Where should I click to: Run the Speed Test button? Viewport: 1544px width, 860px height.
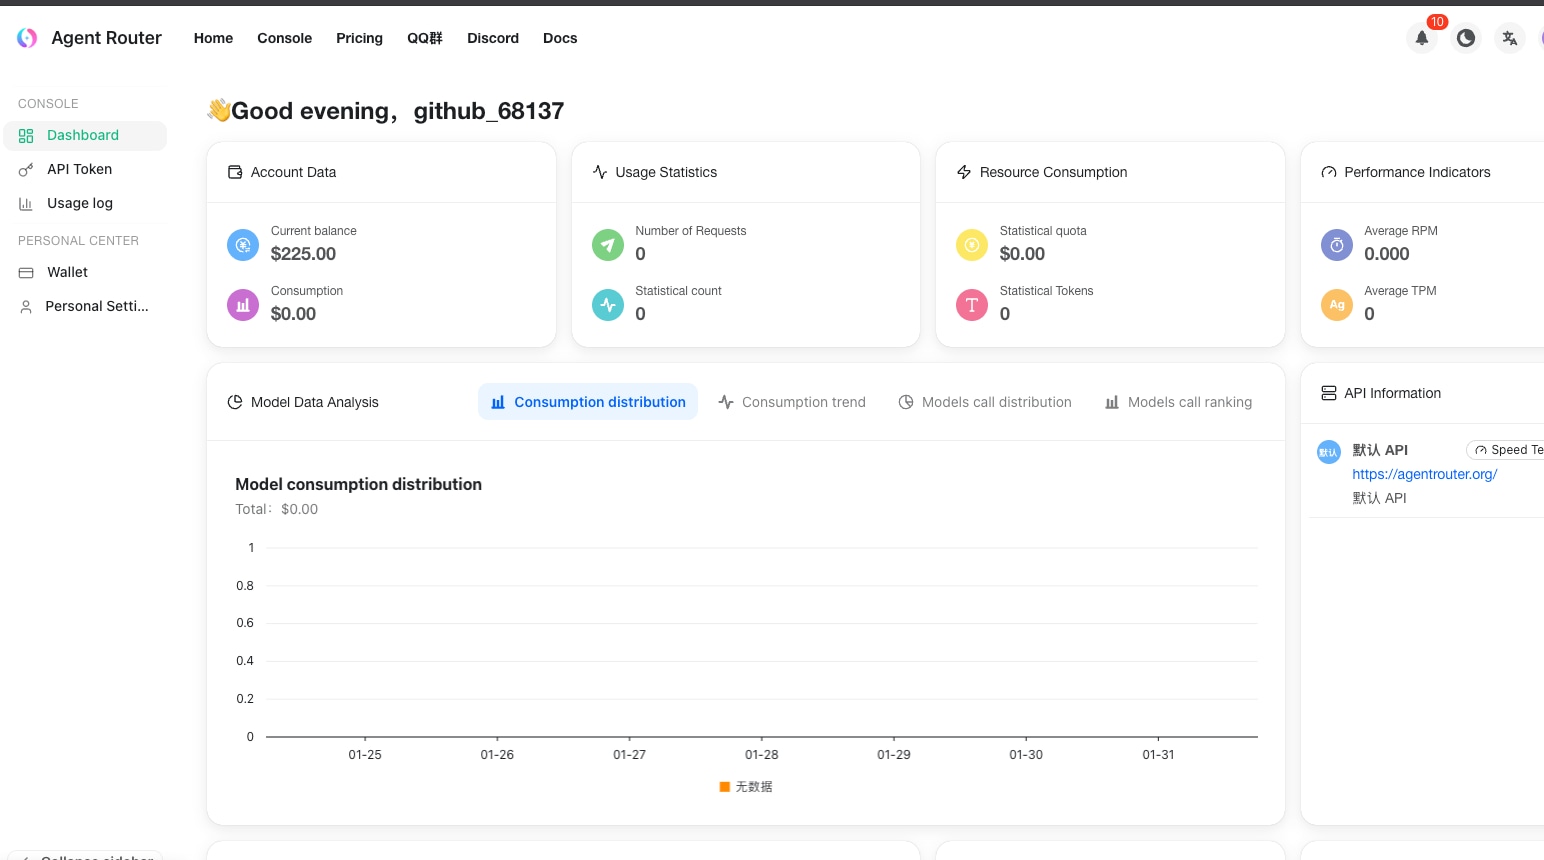[x=1508, y=450]
